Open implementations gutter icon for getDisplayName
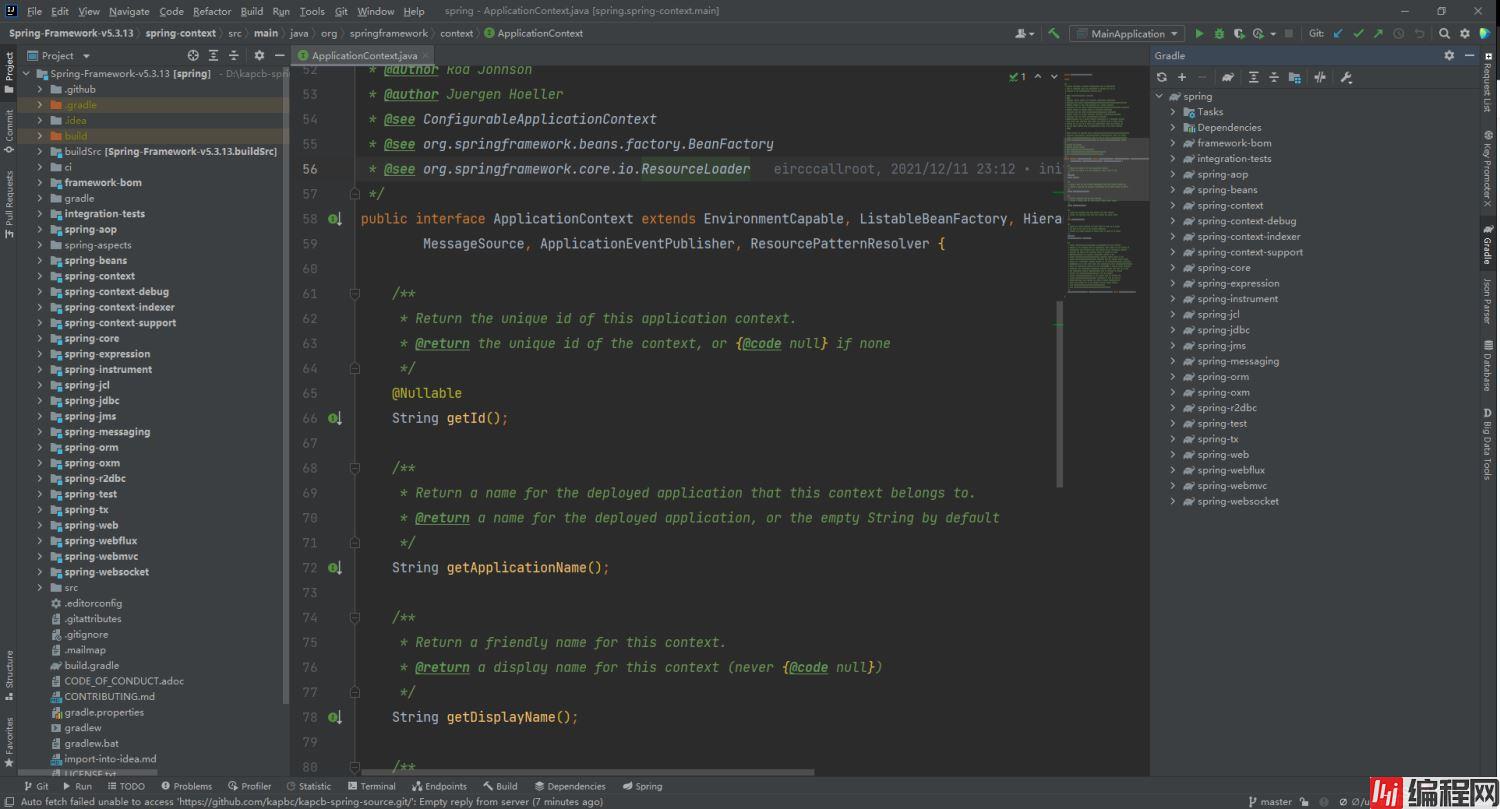The image size is (1500, 809). pos(335,717)
